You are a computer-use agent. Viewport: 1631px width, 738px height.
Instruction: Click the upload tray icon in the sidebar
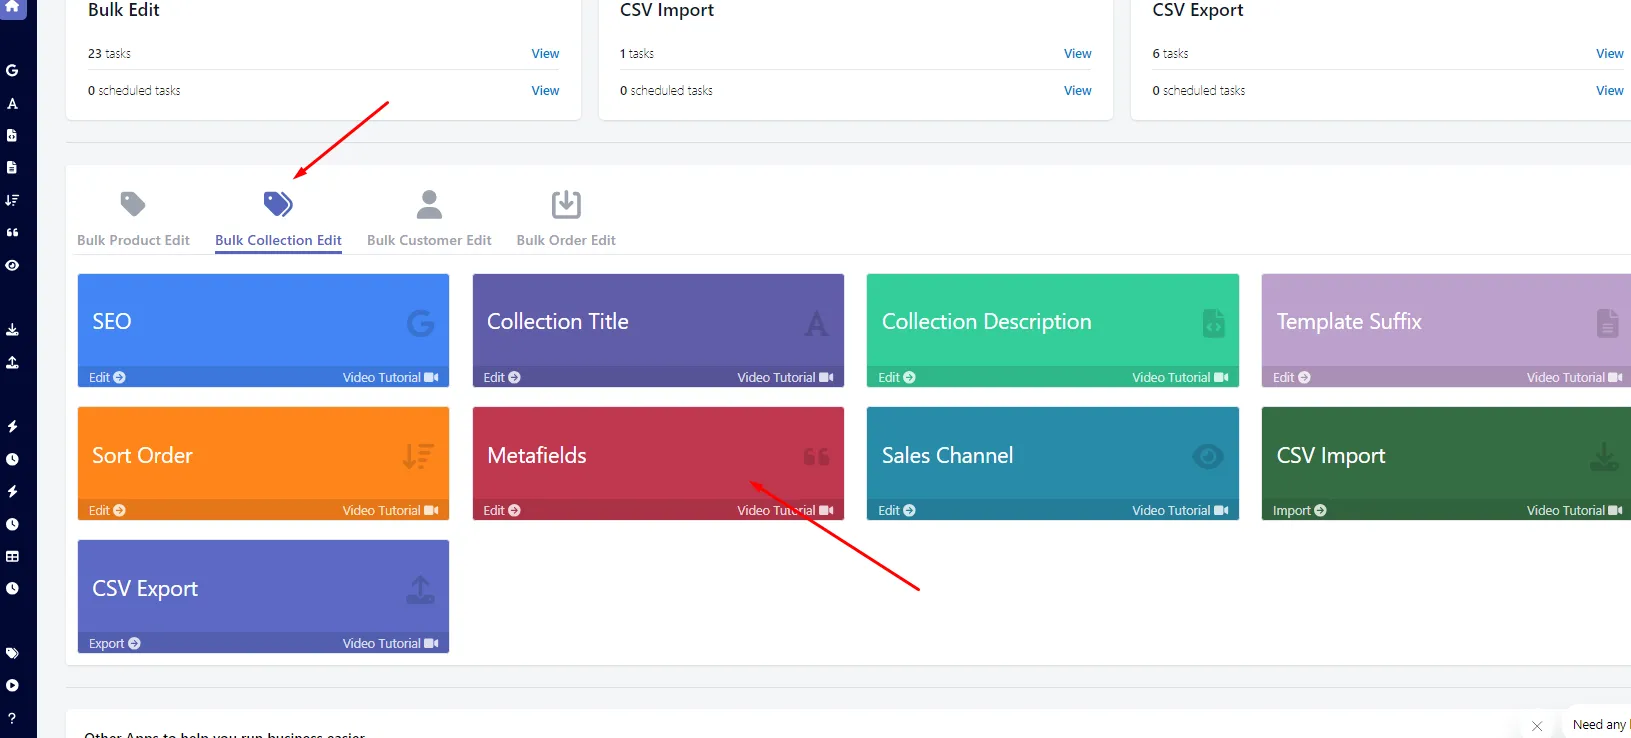click(12, 362)
